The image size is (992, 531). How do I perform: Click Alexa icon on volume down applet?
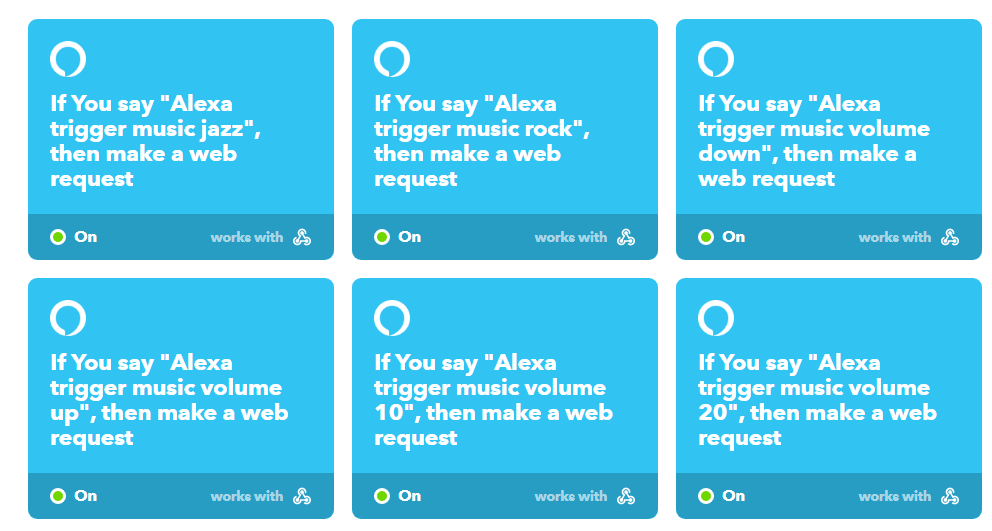pos(716,59)
